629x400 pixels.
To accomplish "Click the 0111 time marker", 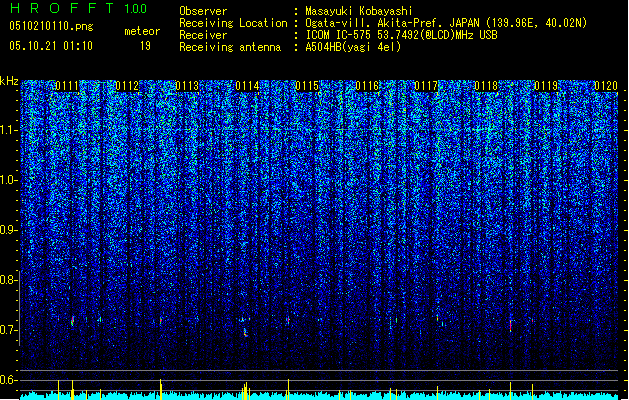I will [x=67, y=86].
